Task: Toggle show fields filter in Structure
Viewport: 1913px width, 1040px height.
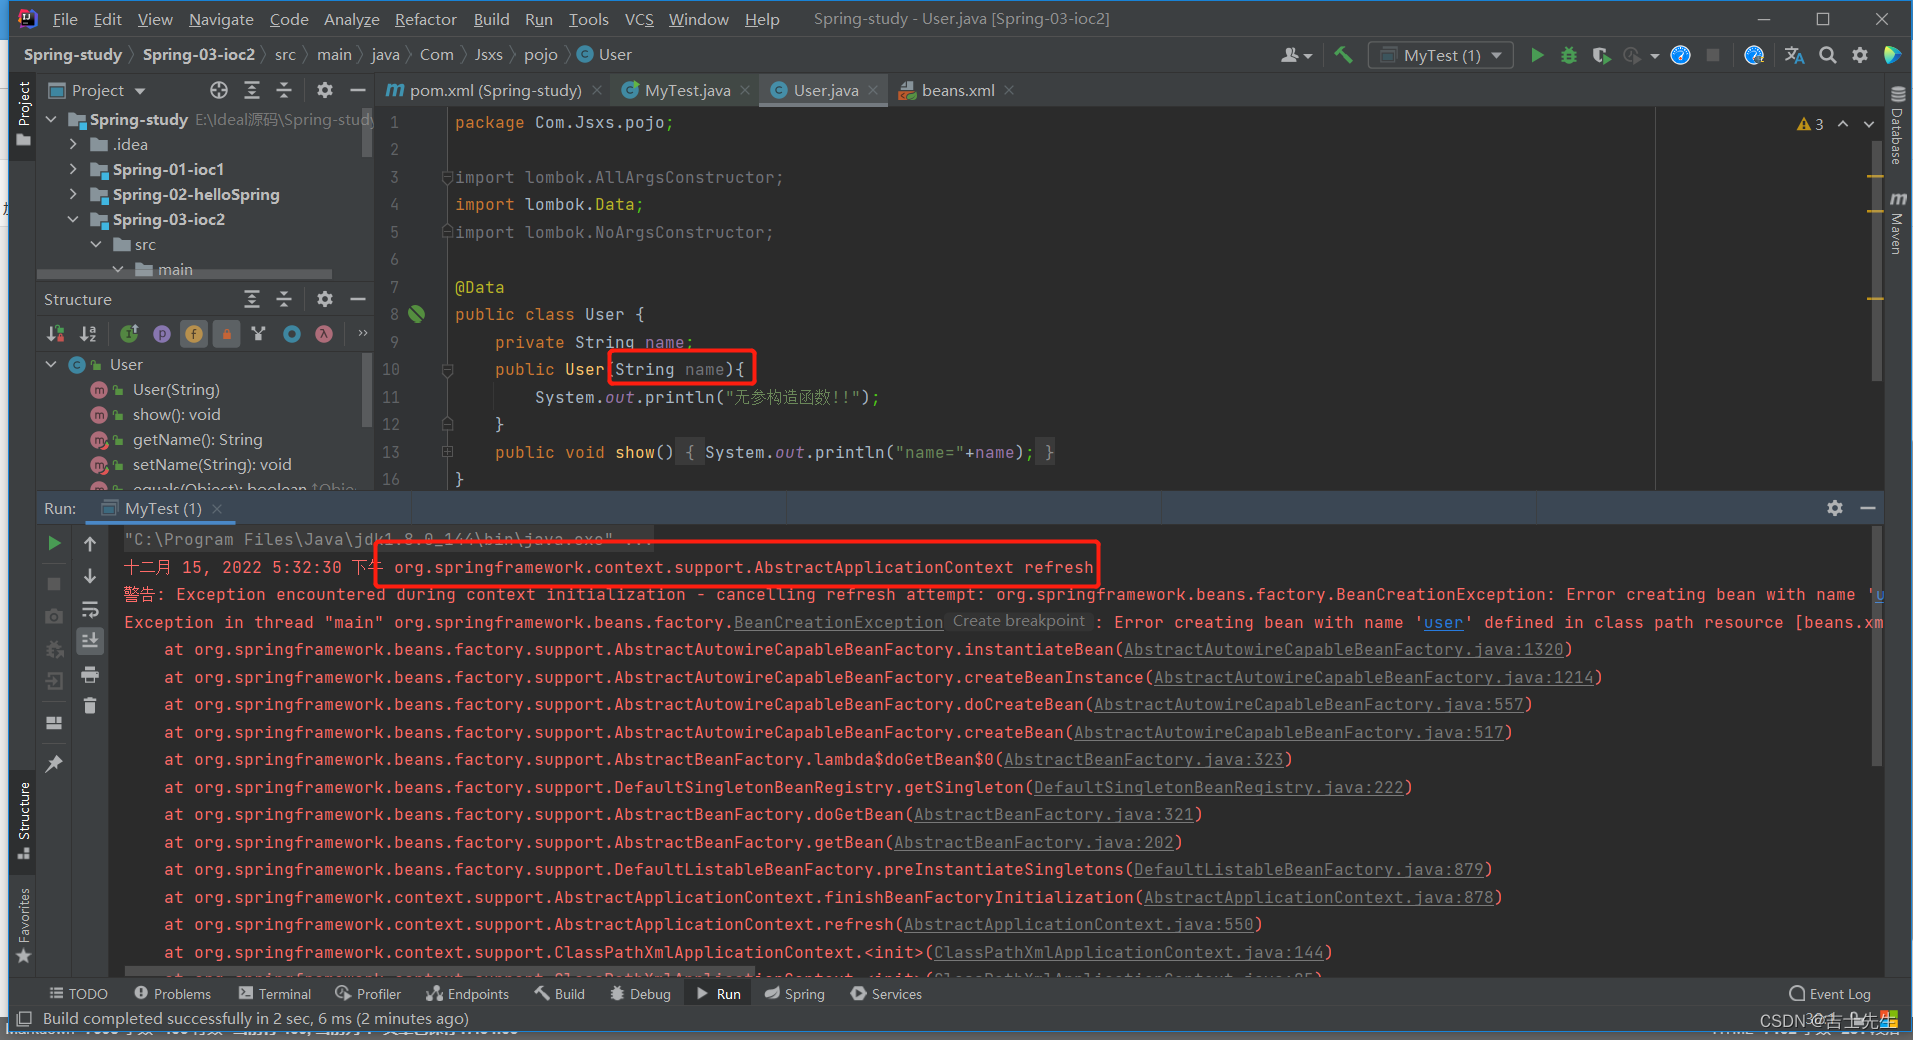Action: [x=194, y=334]
